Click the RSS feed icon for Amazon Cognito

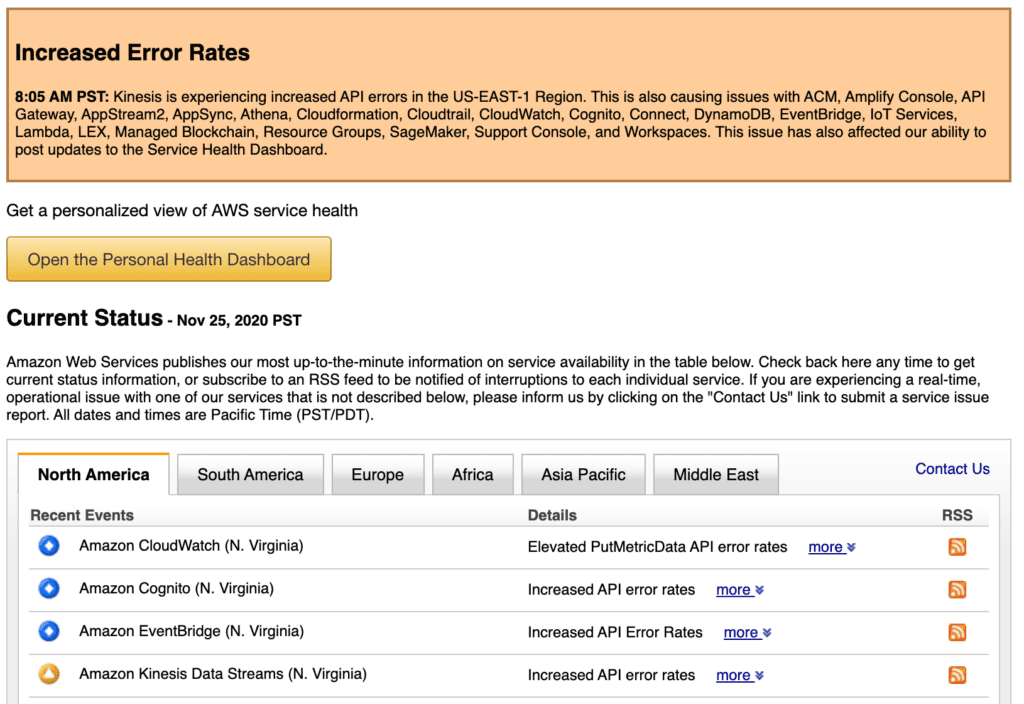click(x=957, y=590)
